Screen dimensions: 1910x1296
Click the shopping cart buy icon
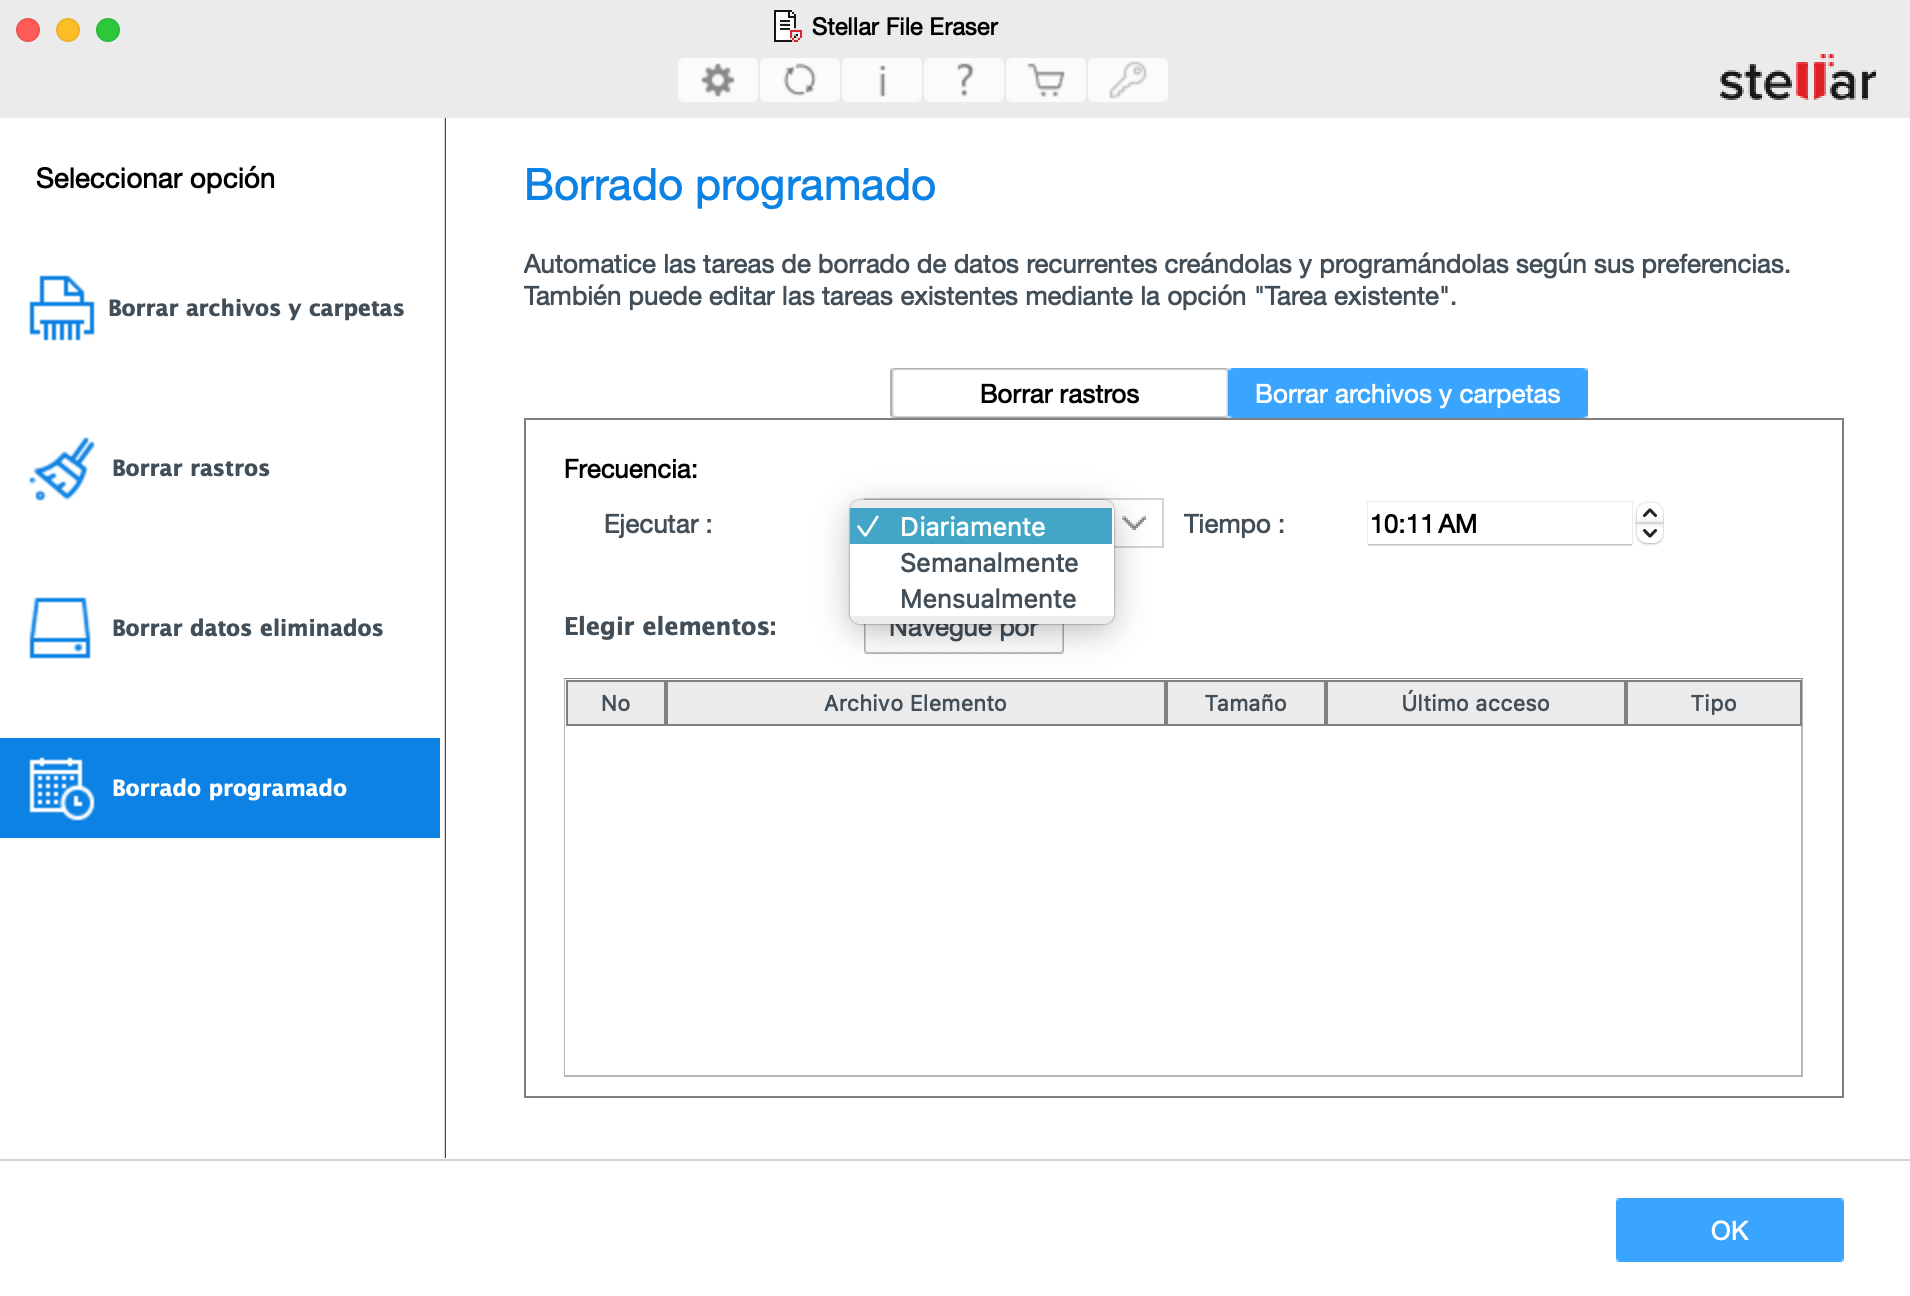1045,80
